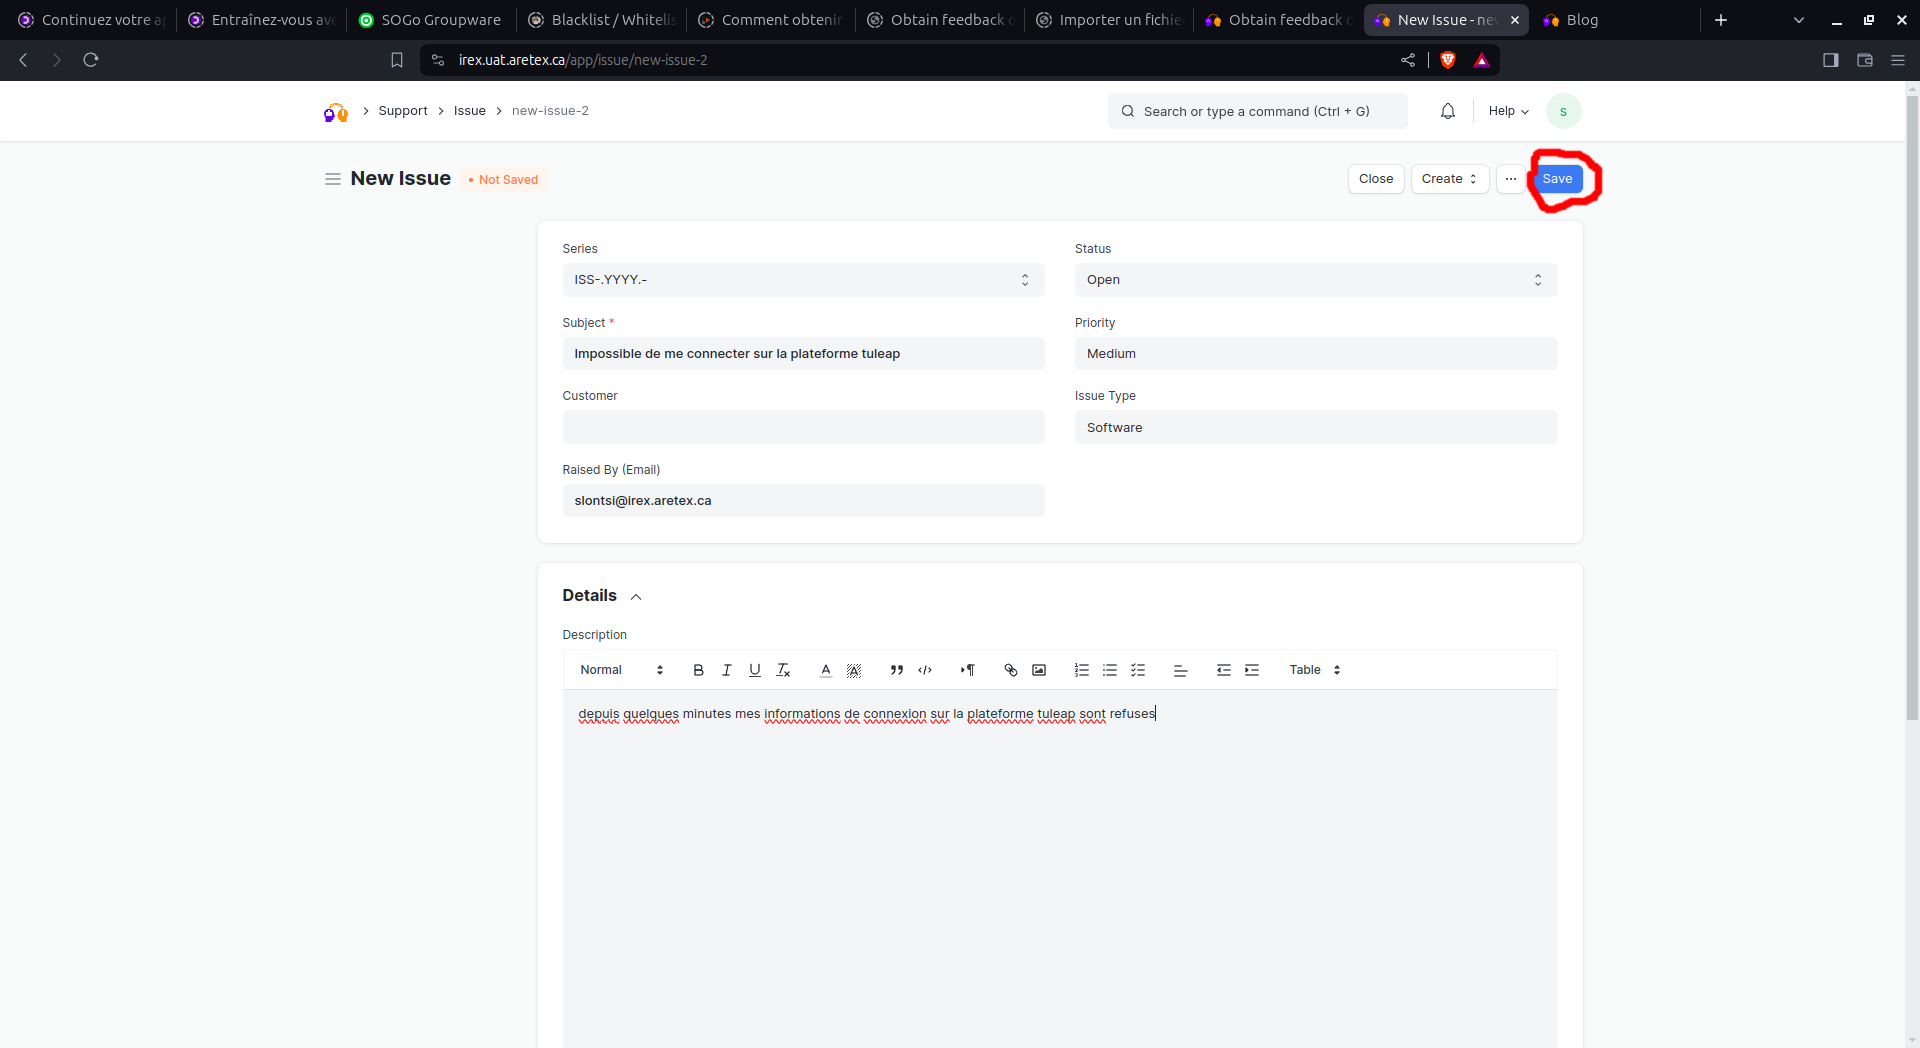The width and height of the screenshot is (1920, 1048).
Task: Apply italic formatting in description
Action: [727, 670]
